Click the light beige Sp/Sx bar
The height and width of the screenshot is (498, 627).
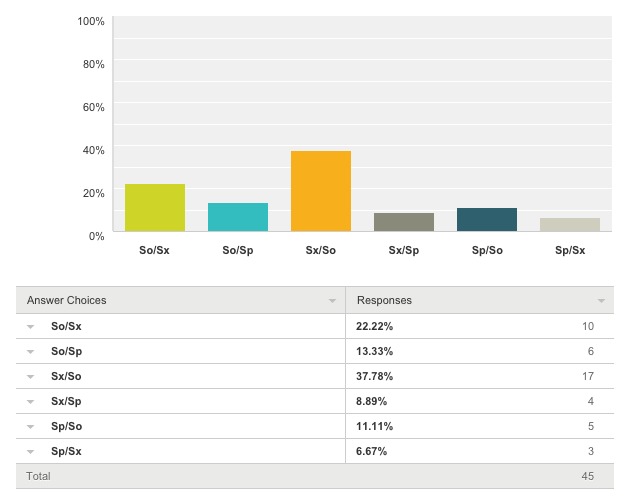click(x=570, y=225)
